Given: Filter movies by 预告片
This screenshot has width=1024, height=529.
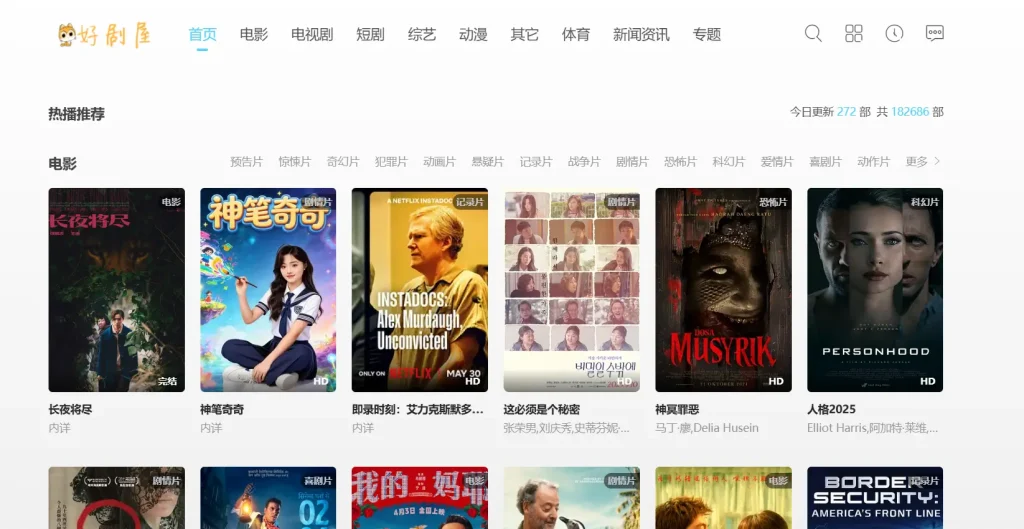Looking at the screenshot, I should tap(246, 162).
